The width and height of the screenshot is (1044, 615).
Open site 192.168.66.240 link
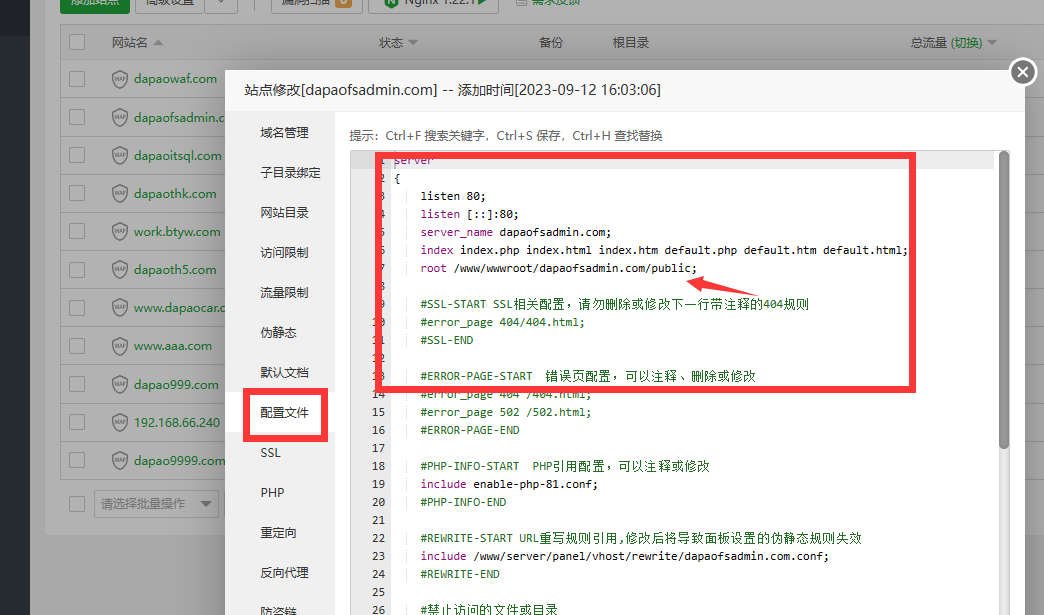tap(176, 423)
